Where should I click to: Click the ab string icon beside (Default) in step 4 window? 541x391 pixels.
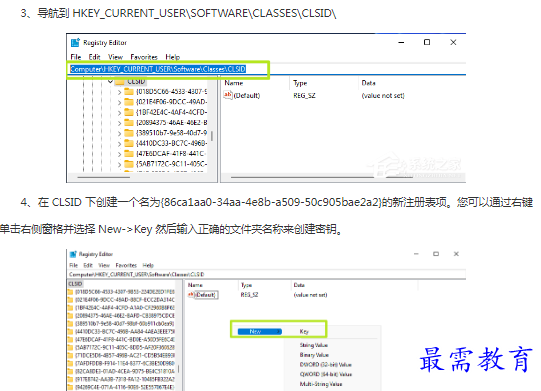[191, 294]
